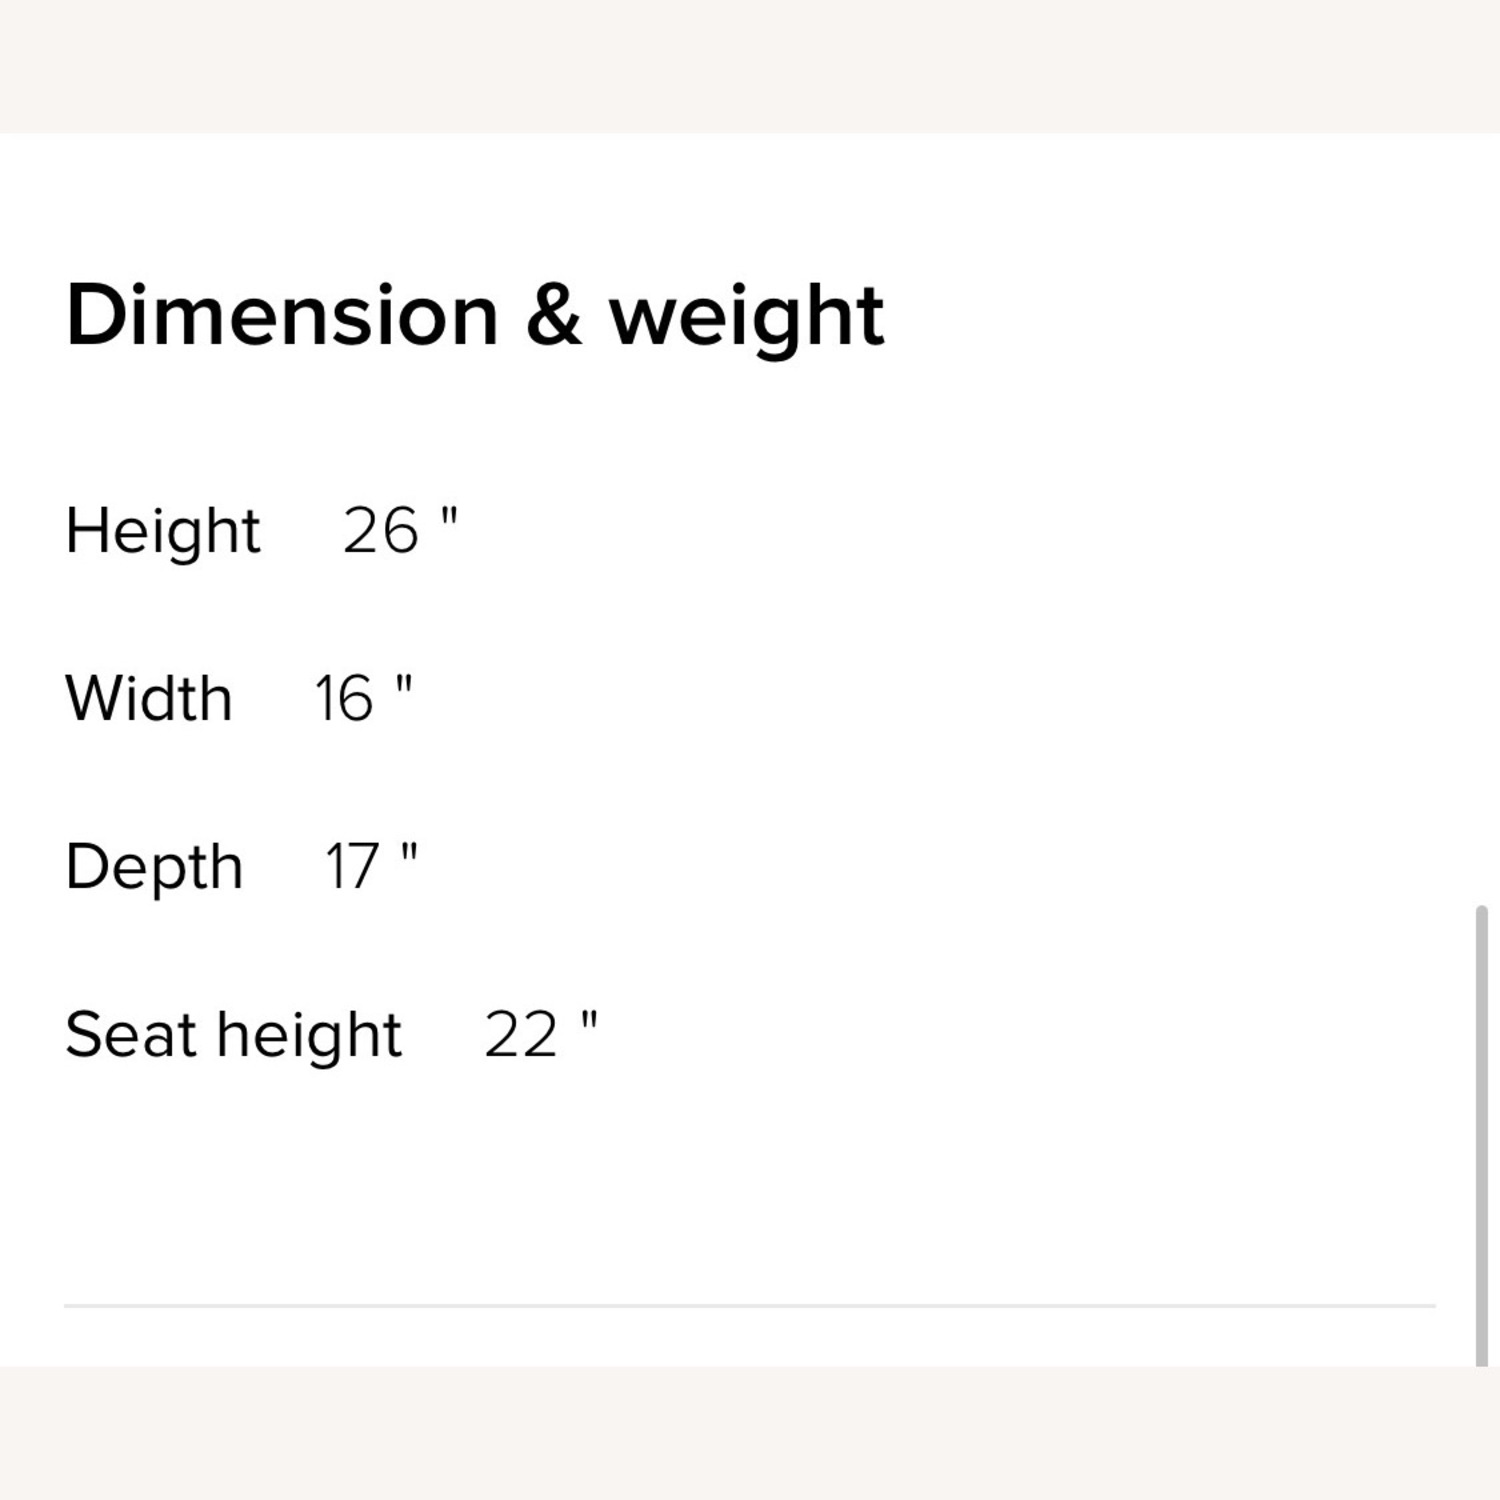Click the beige band below the panel
This screenshot has width=1500, height=1500.
pos(750,1433)
